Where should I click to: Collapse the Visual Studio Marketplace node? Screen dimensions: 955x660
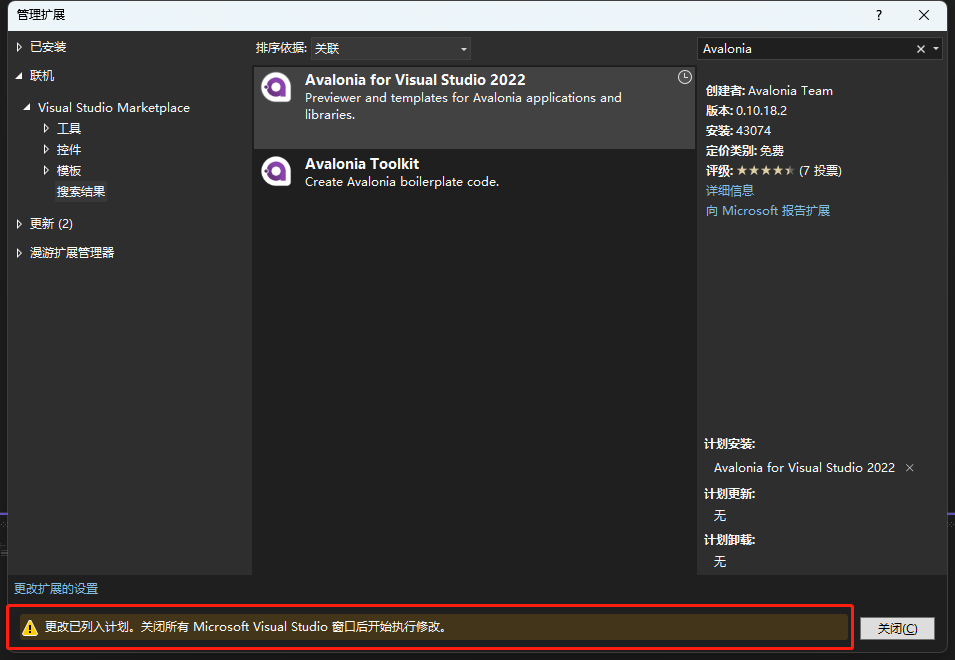pos(27,107)
